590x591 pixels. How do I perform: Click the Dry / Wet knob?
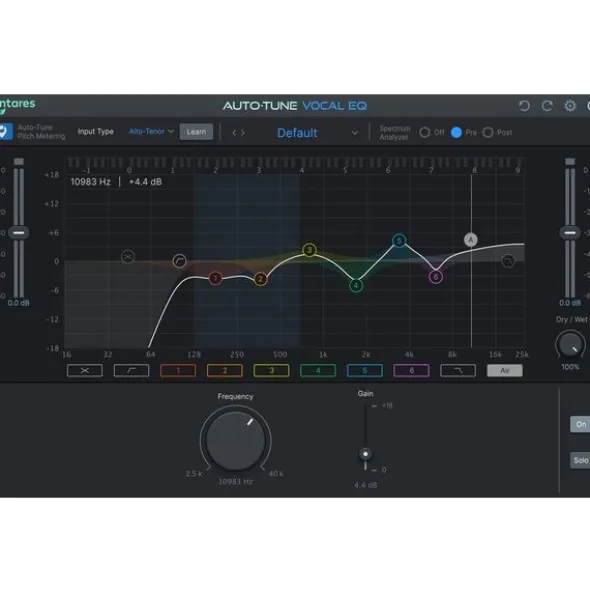(570, 344)
